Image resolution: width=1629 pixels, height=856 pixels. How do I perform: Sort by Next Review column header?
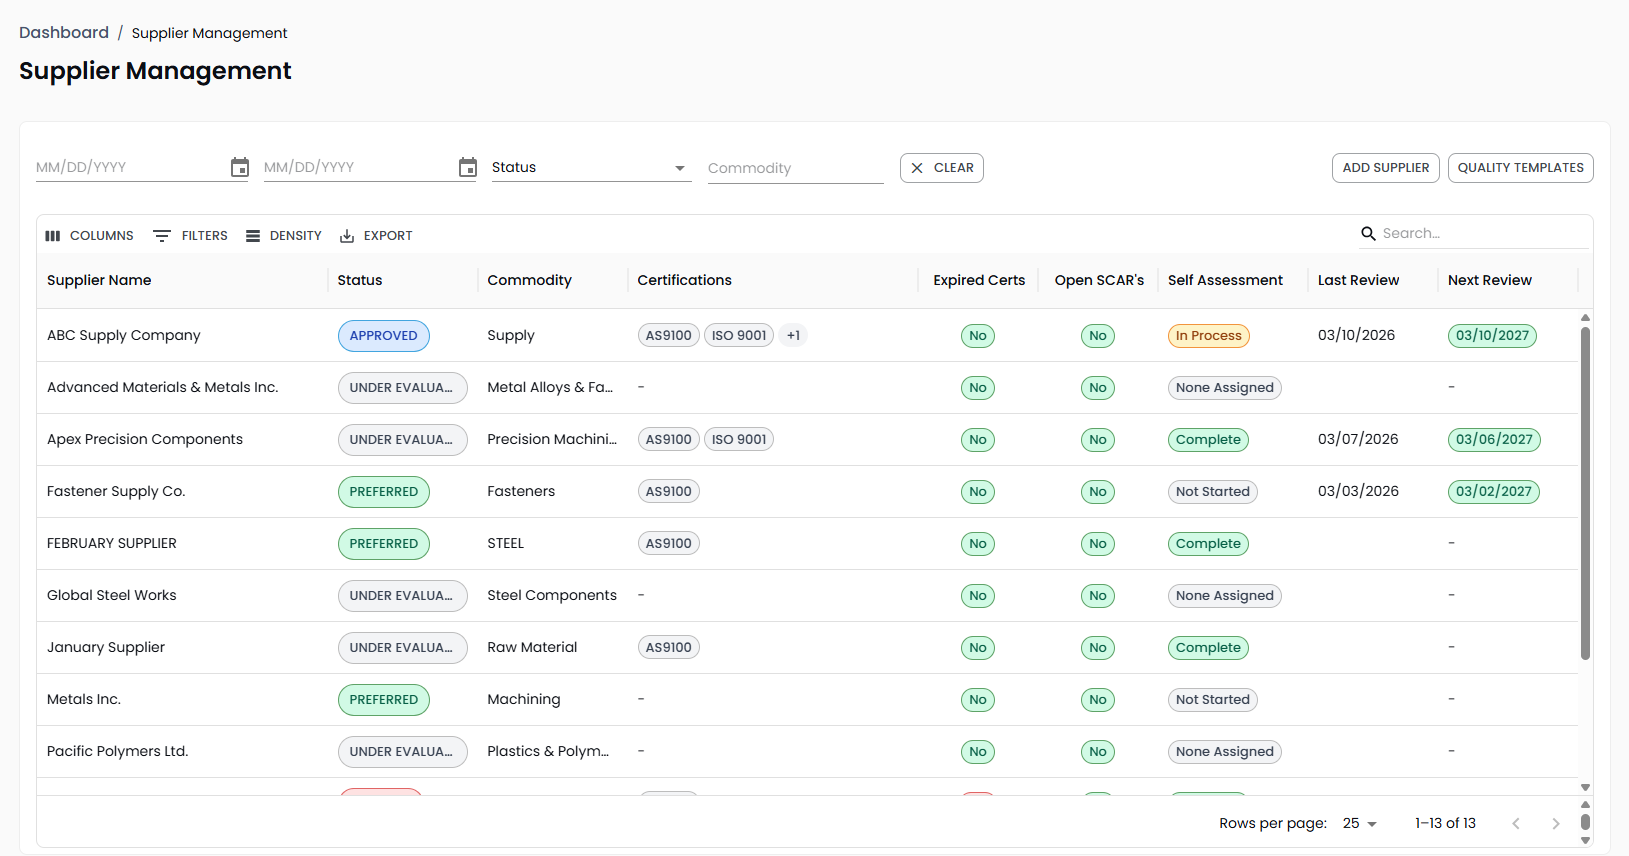pos(1489,281)
